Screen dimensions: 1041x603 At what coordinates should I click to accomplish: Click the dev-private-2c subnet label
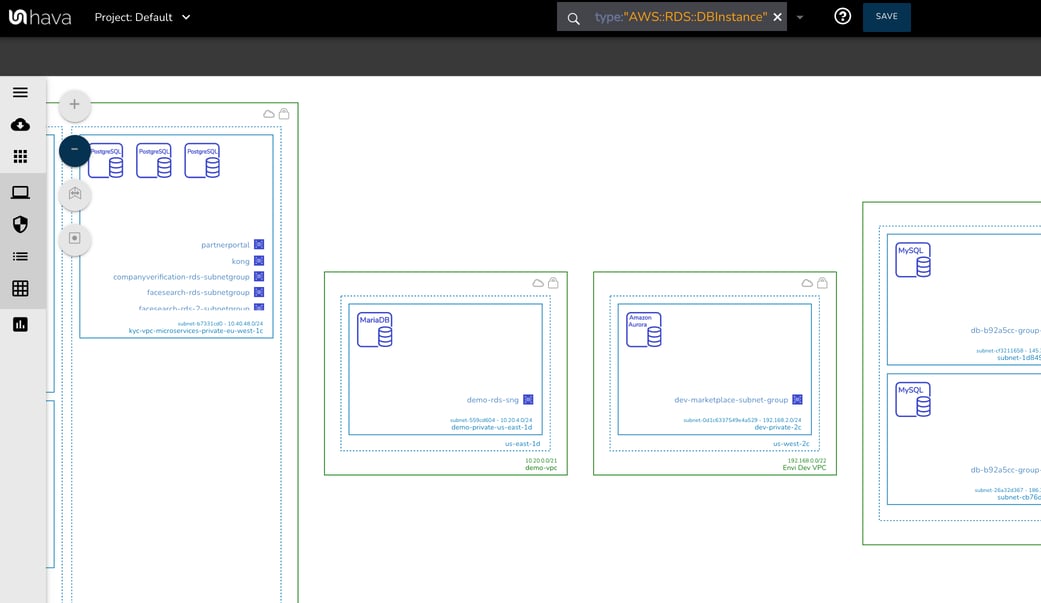(x=777, y=427)
